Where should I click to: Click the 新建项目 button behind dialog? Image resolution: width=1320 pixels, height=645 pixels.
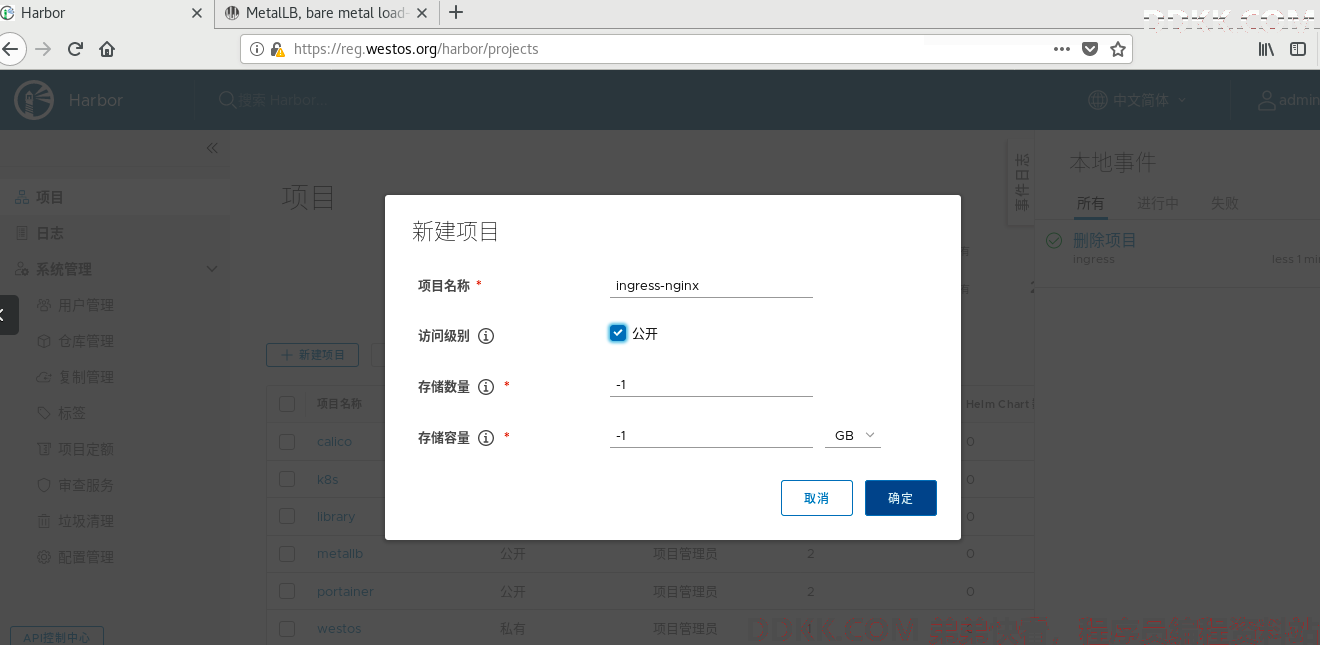[312, 355]
